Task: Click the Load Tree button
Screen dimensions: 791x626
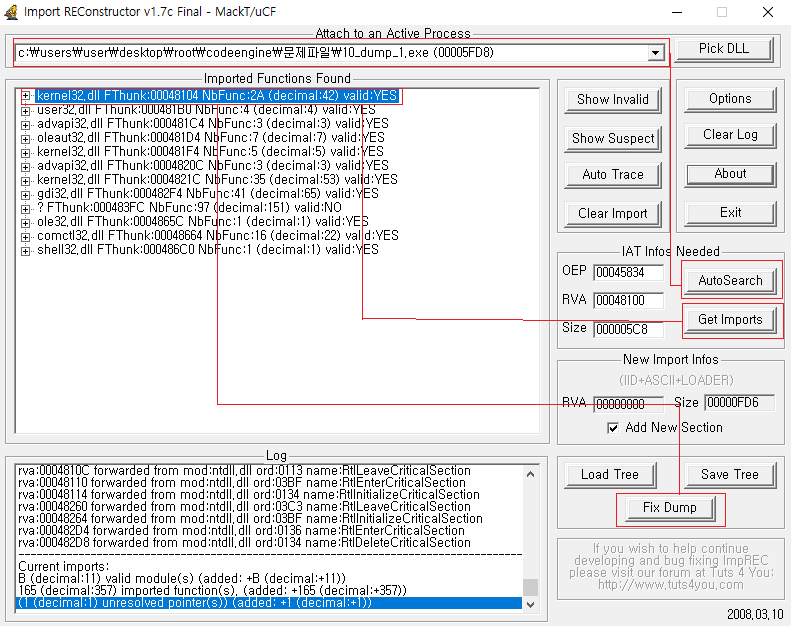Action: click(x=609, y=475)
